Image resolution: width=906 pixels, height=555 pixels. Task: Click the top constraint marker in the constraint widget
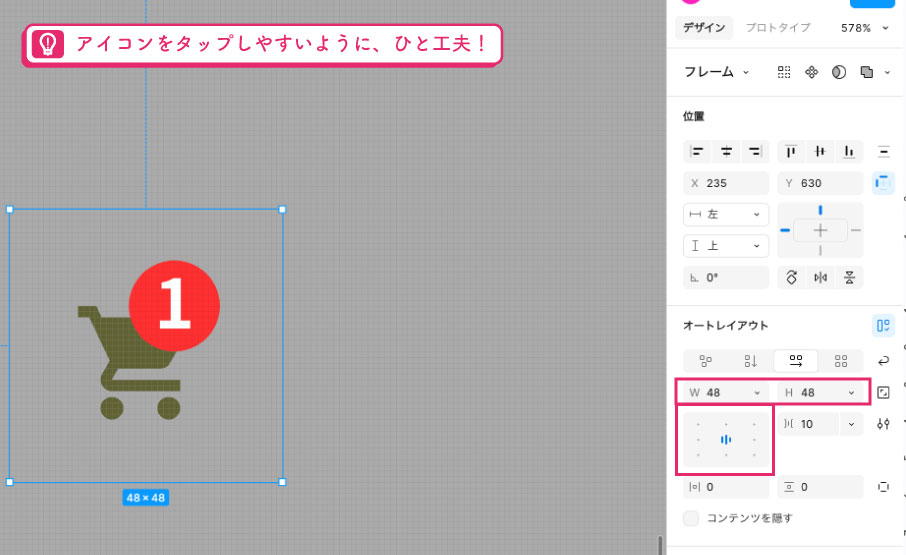[820, 210]
